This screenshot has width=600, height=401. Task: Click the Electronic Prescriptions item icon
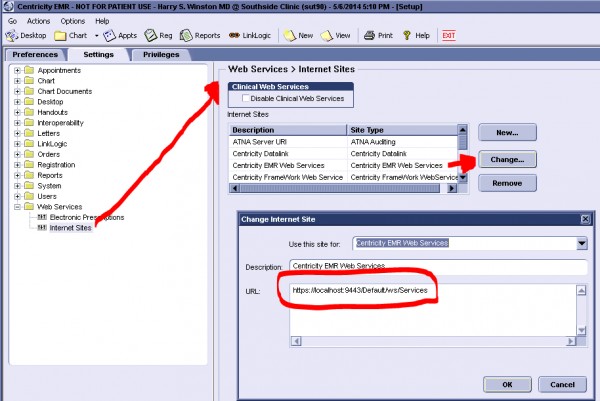42,217
